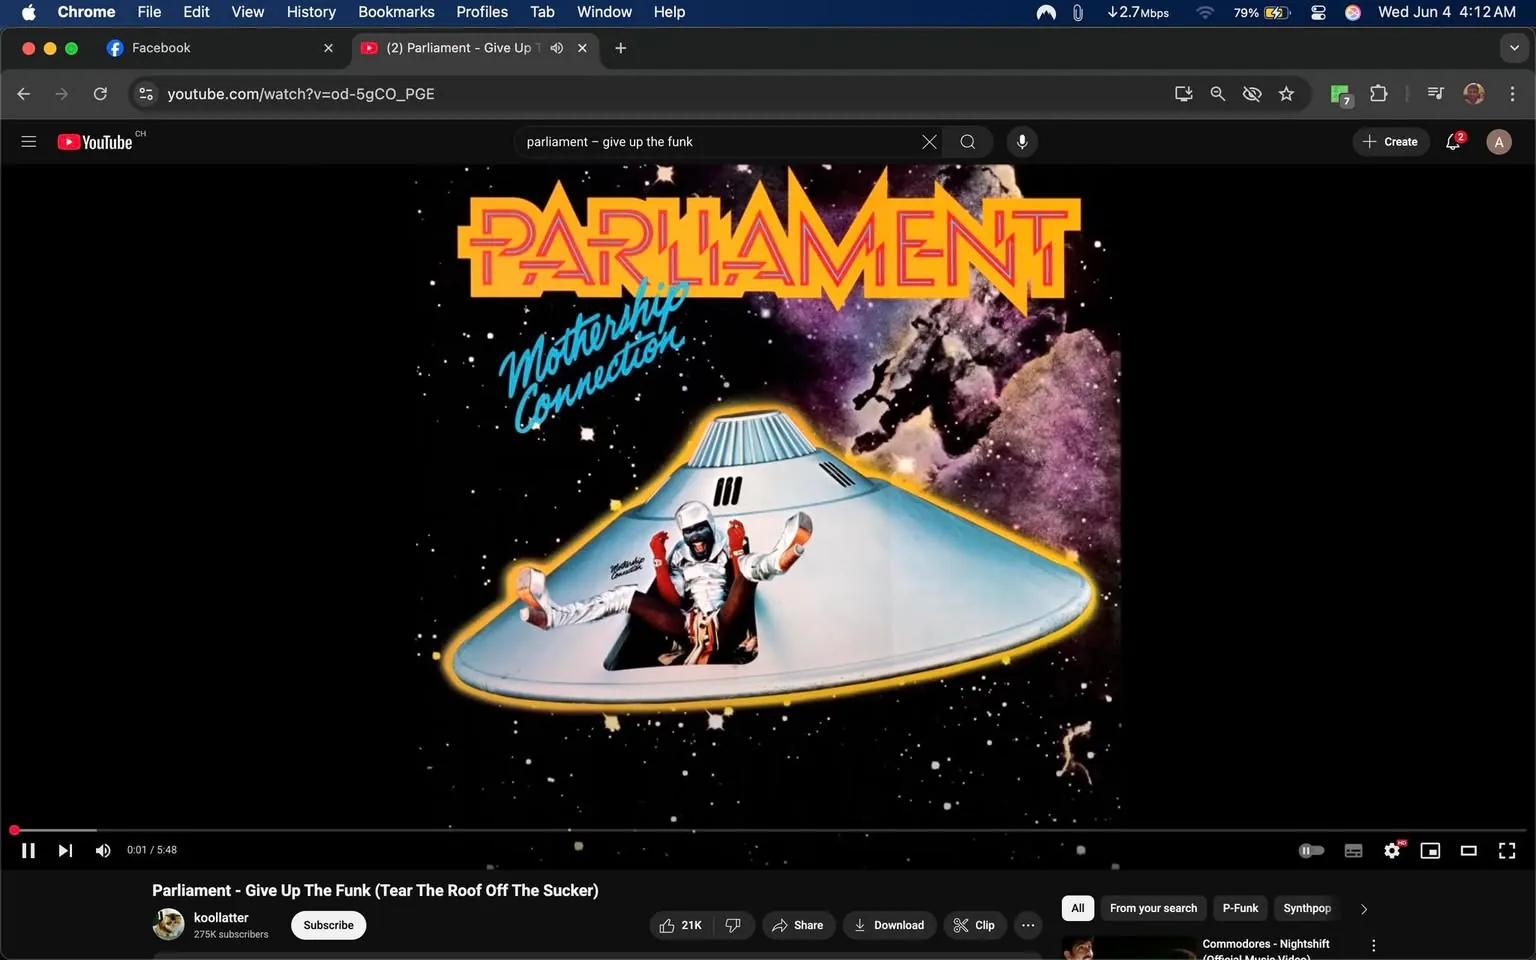This screenshot has height=960, width=1536.
Task: Open the YouTube guide hamburger menu
Action: (28, 141)
